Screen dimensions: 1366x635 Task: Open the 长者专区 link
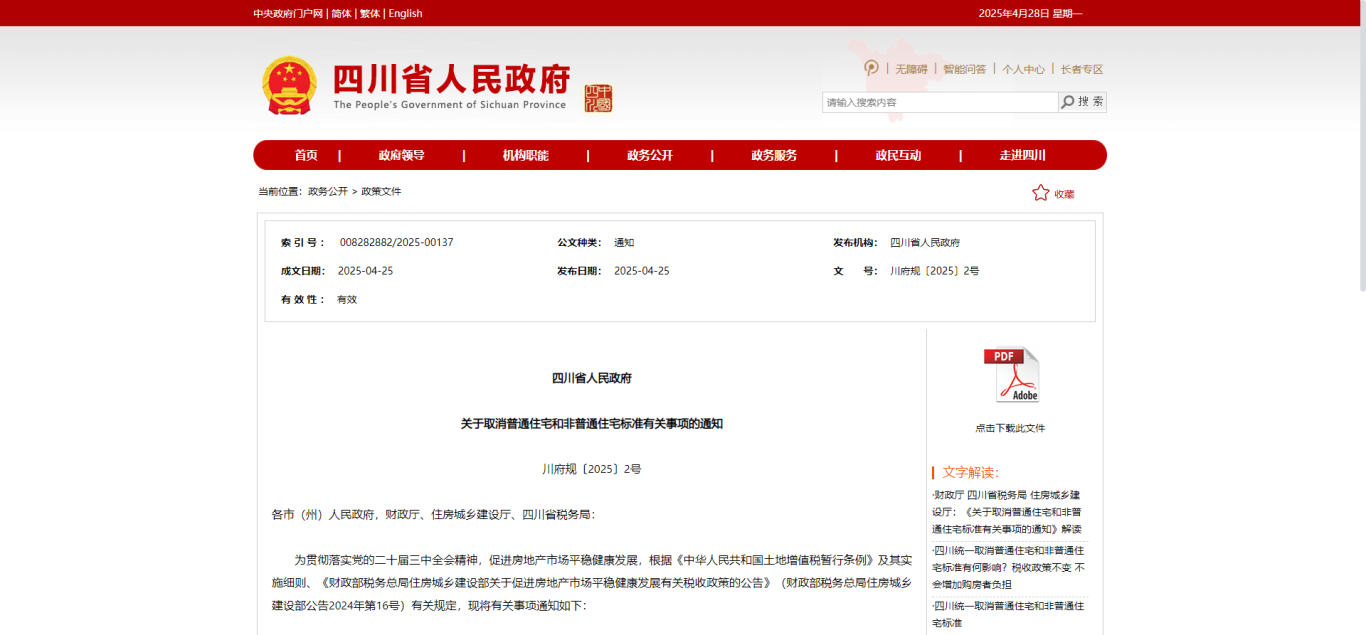(x=1082, y=69)
